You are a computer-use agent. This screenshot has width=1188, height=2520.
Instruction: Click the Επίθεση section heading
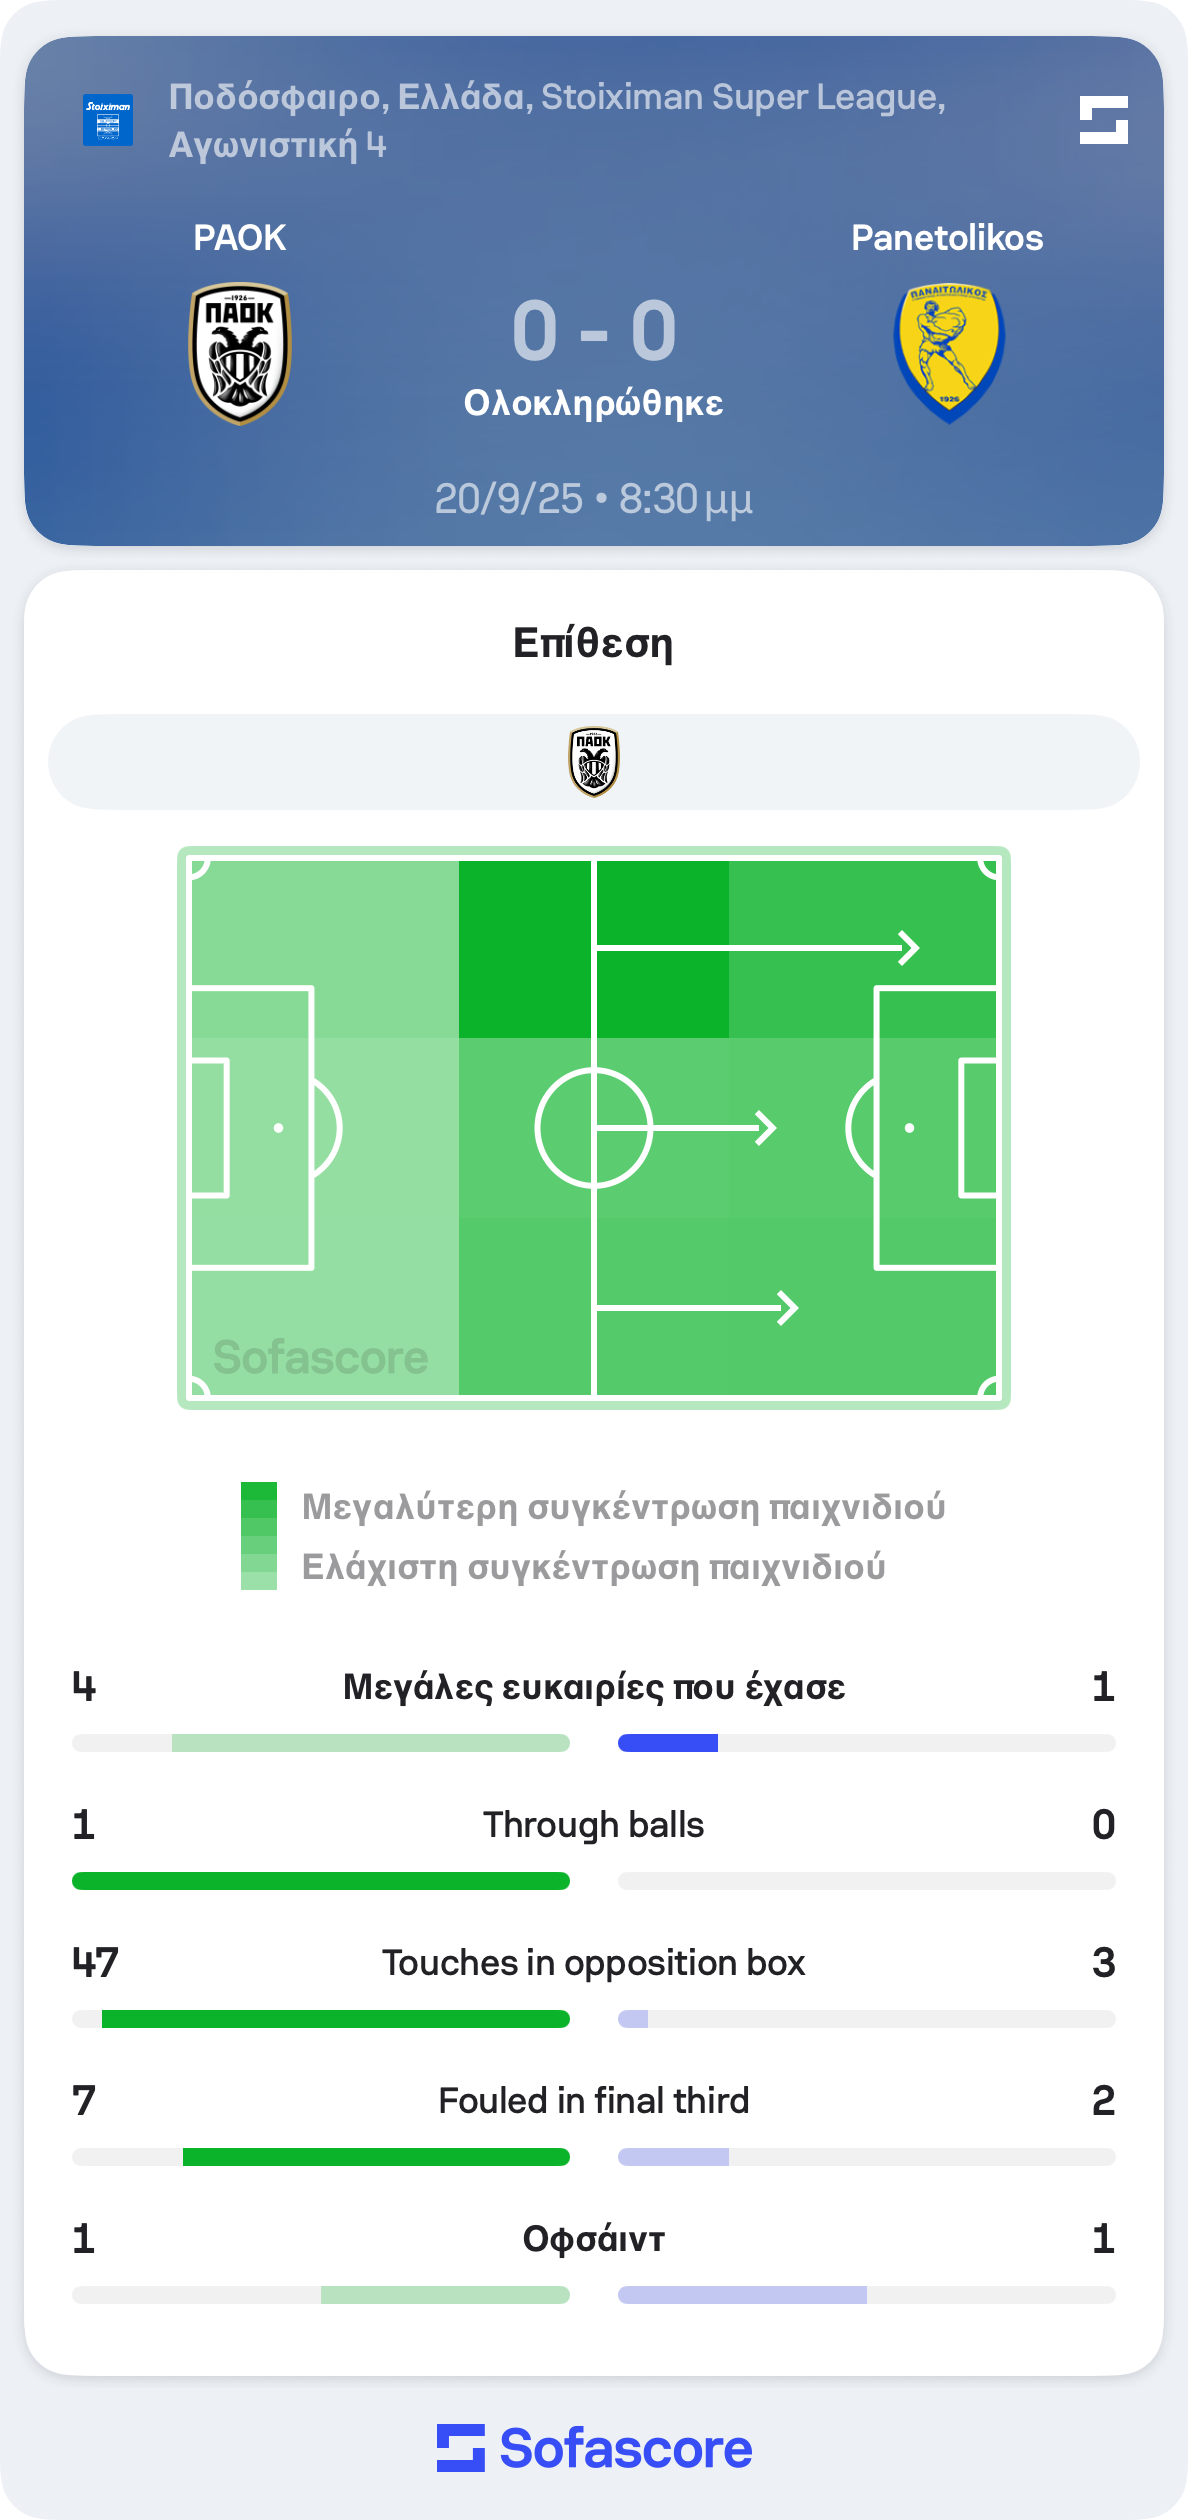click(593, 643)
